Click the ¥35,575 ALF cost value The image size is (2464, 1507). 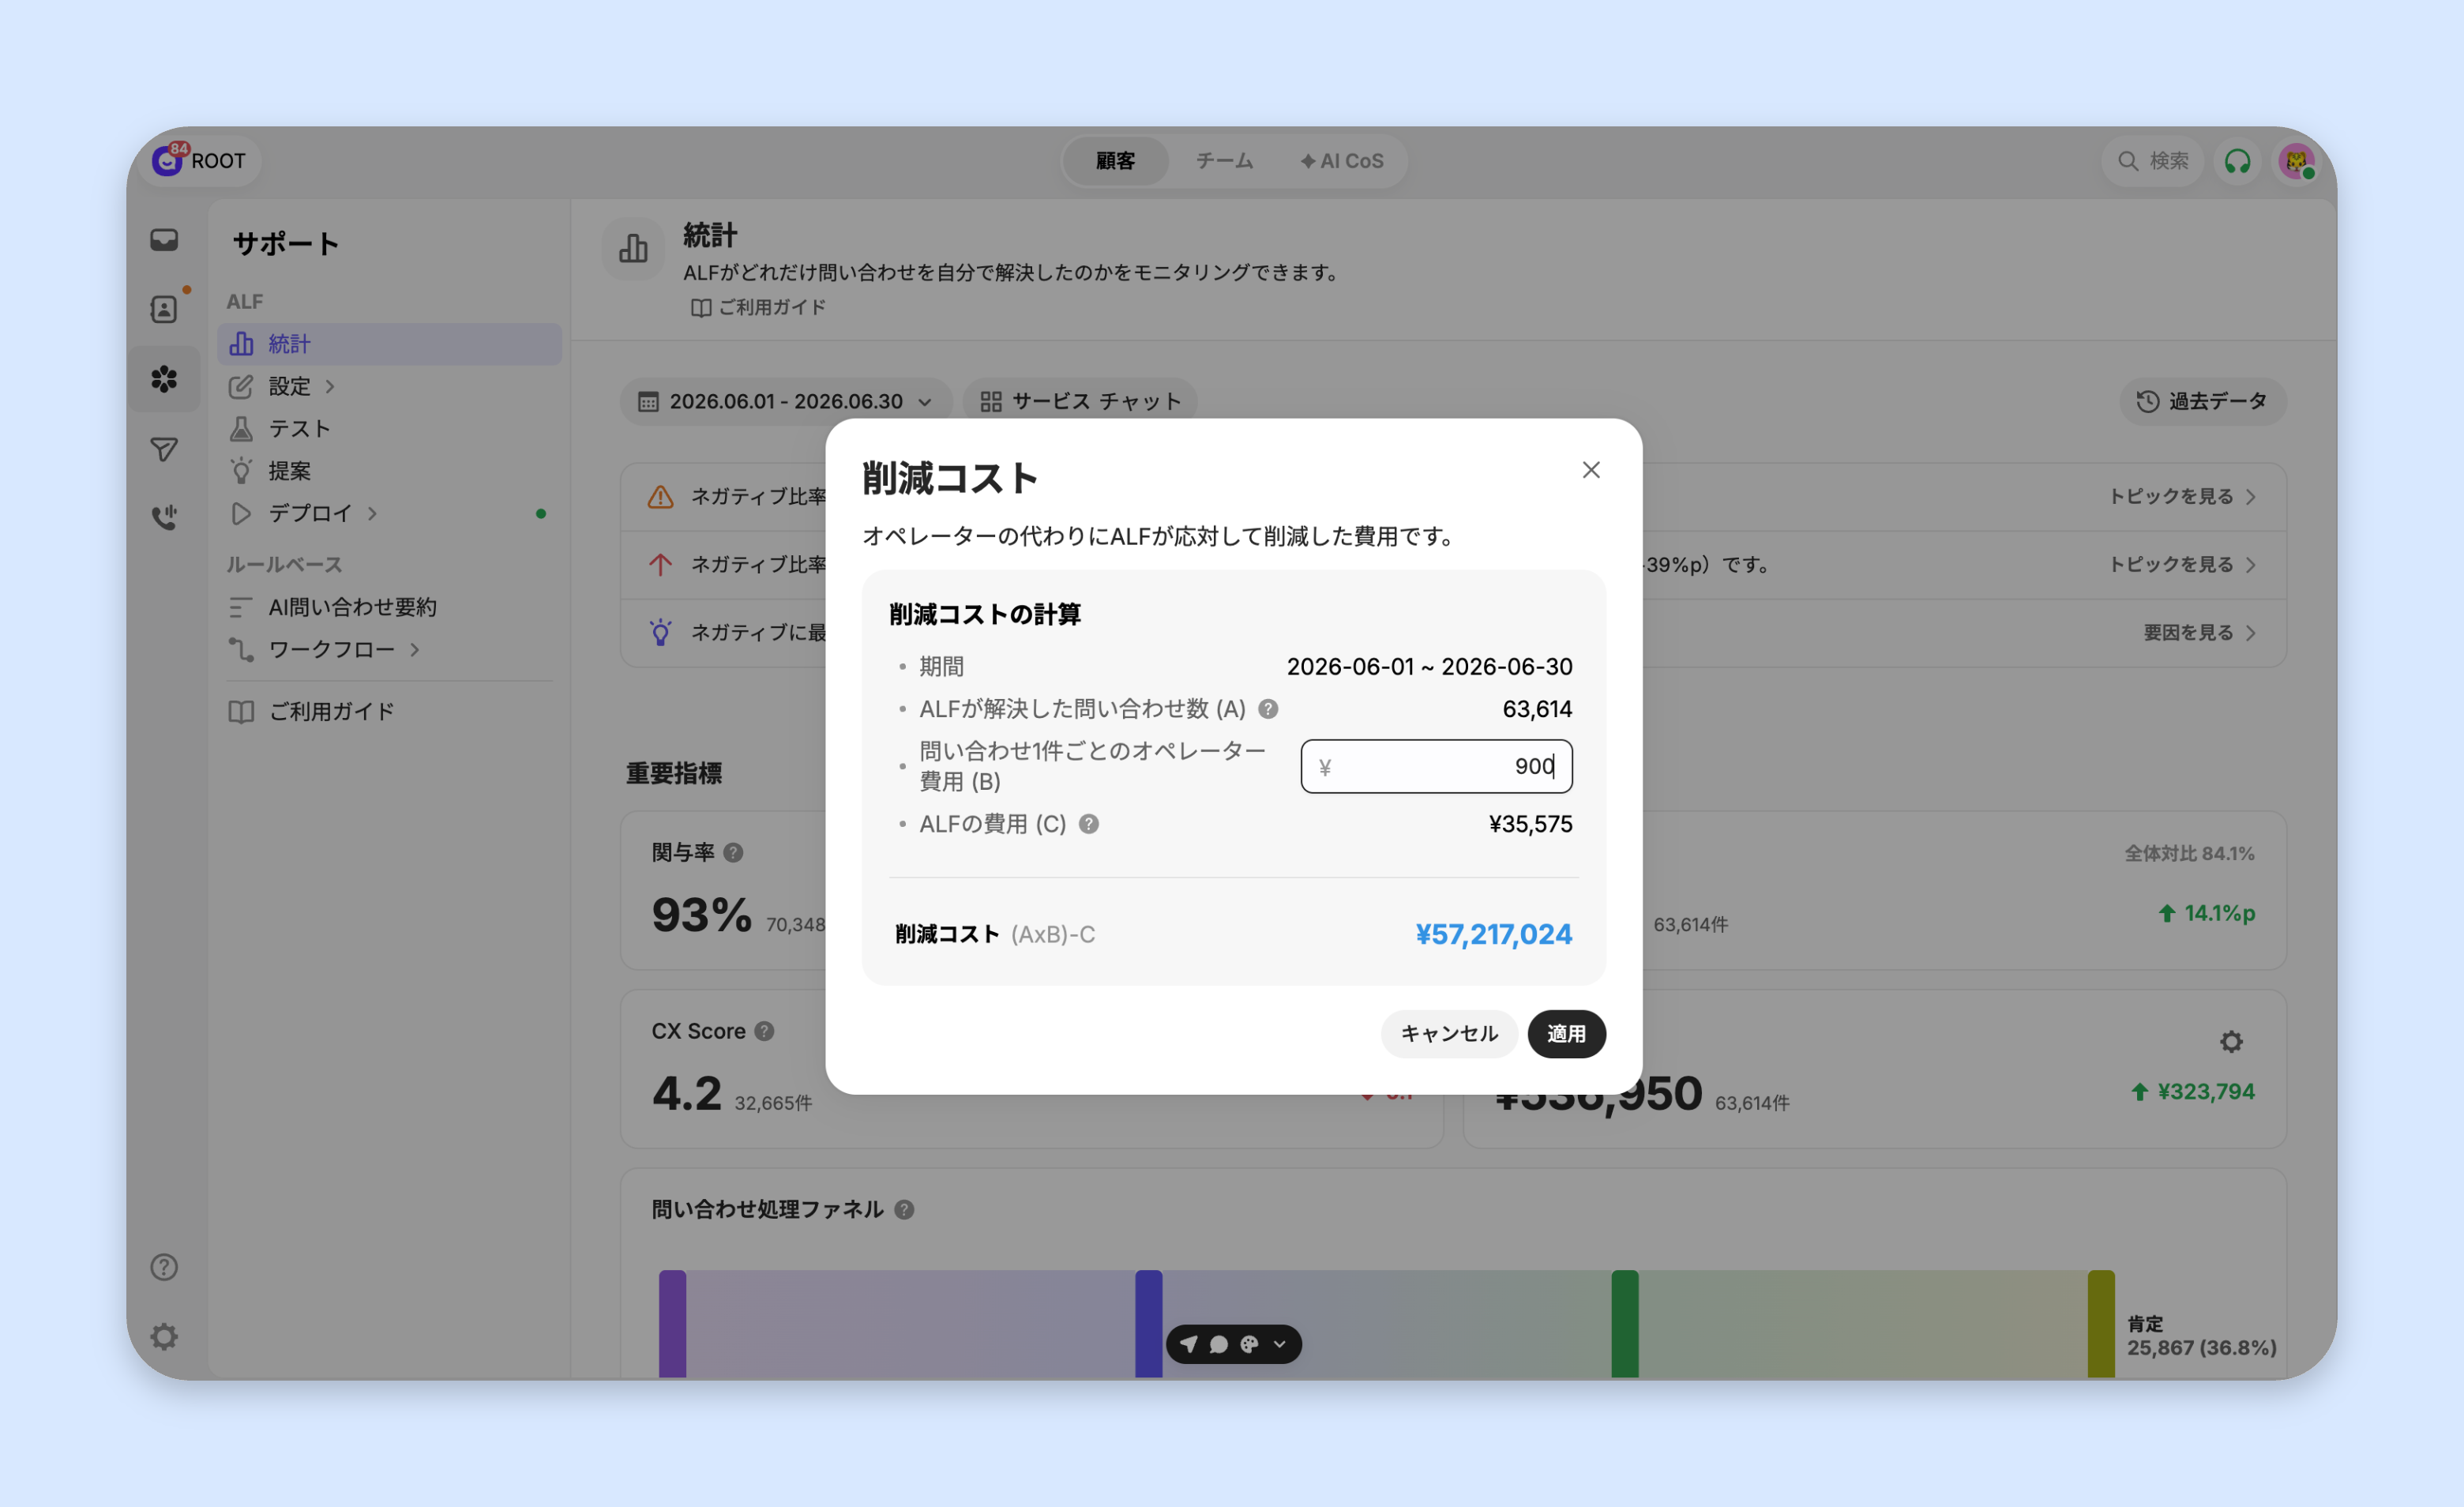1530,824
